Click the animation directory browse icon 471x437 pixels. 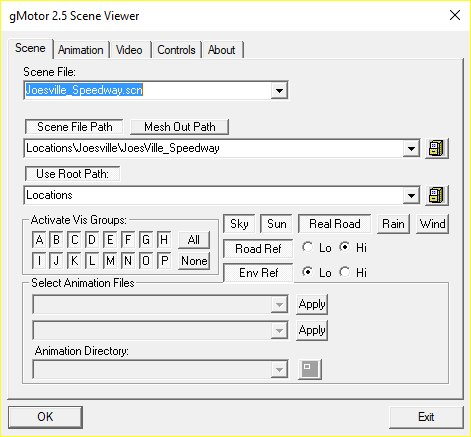point(310,369)
